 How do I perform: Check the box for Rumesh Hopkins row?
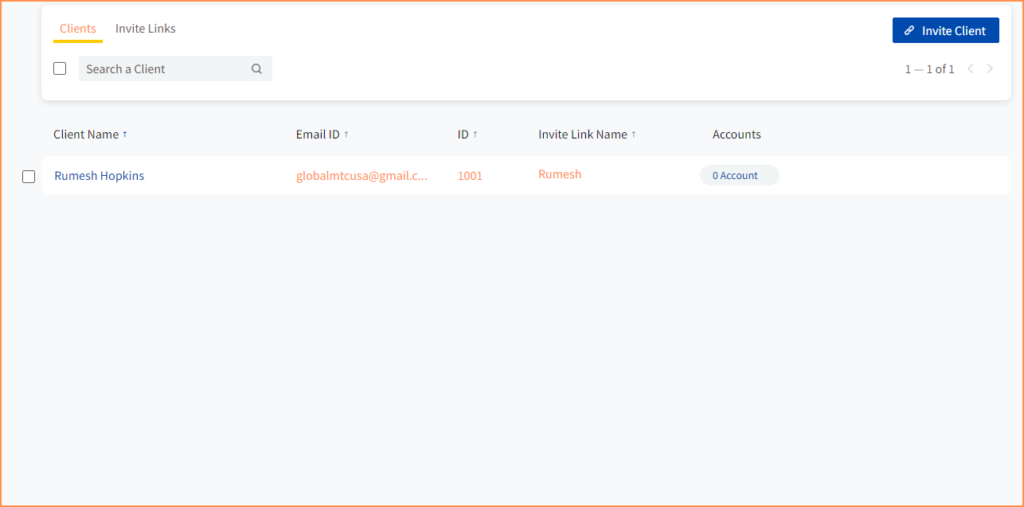pyautogui.click(x=29, y=176)
